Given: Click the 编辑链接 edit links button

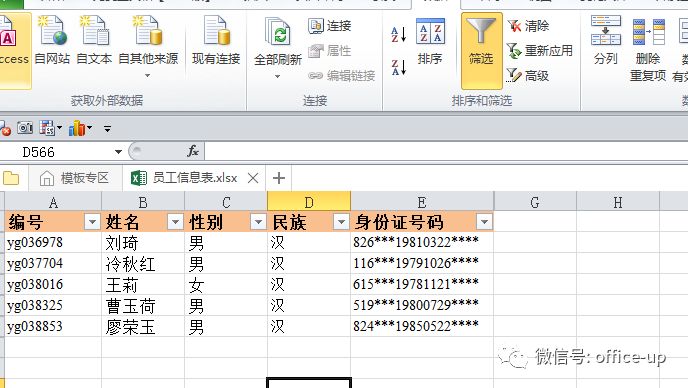Looking at the screenshot, I should (342, 76).
